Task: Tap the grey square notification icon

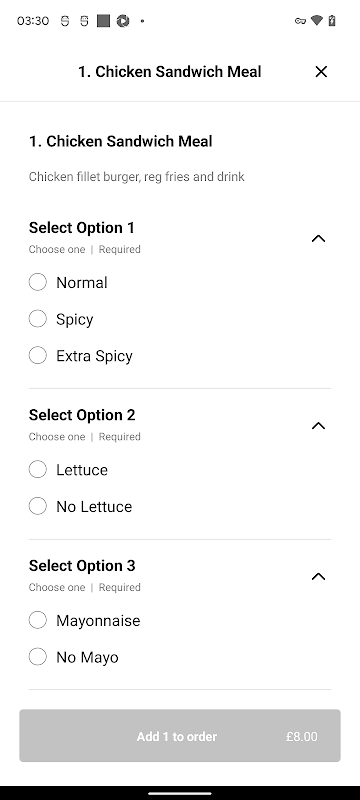Action: (x=104, y=21)
